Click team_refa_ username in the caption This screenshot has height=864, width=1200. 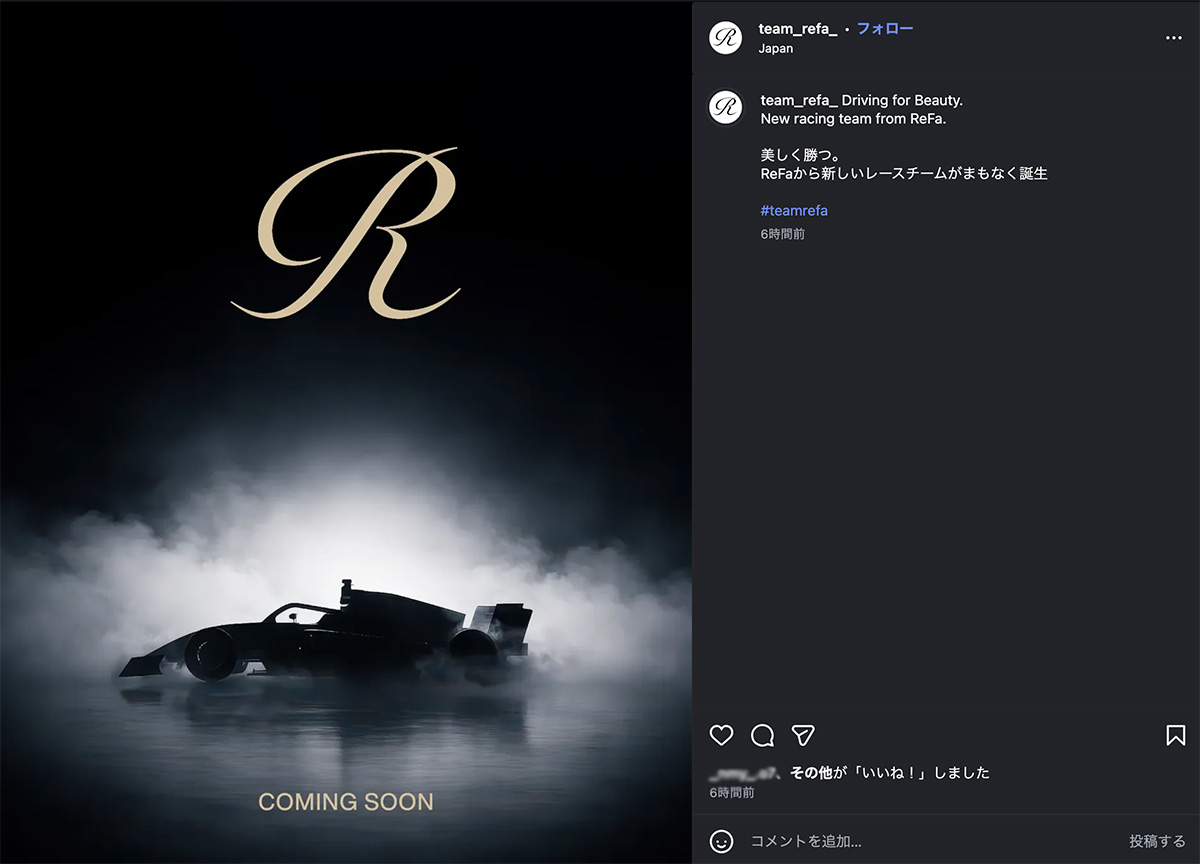799,101
